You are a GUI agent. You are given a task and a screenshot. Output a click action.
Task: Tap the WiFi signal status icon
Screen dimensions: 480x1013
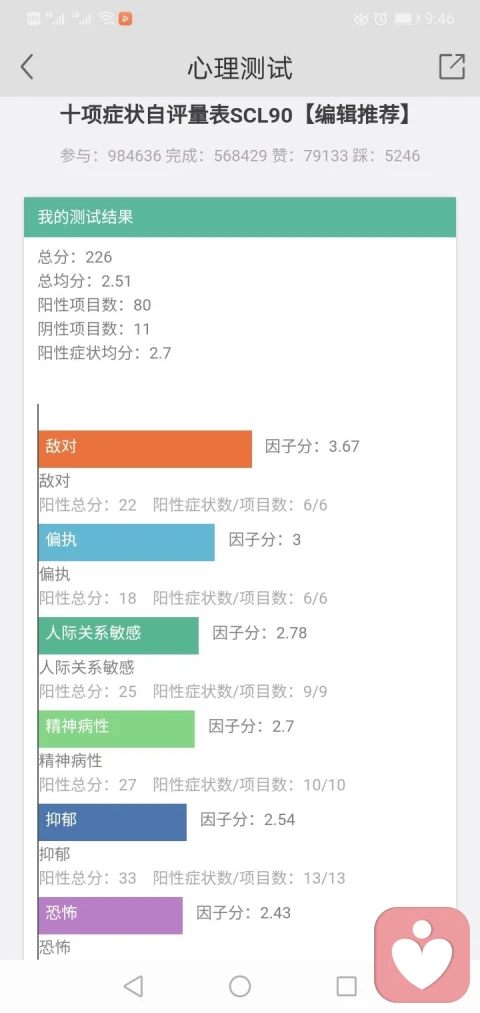107,19
